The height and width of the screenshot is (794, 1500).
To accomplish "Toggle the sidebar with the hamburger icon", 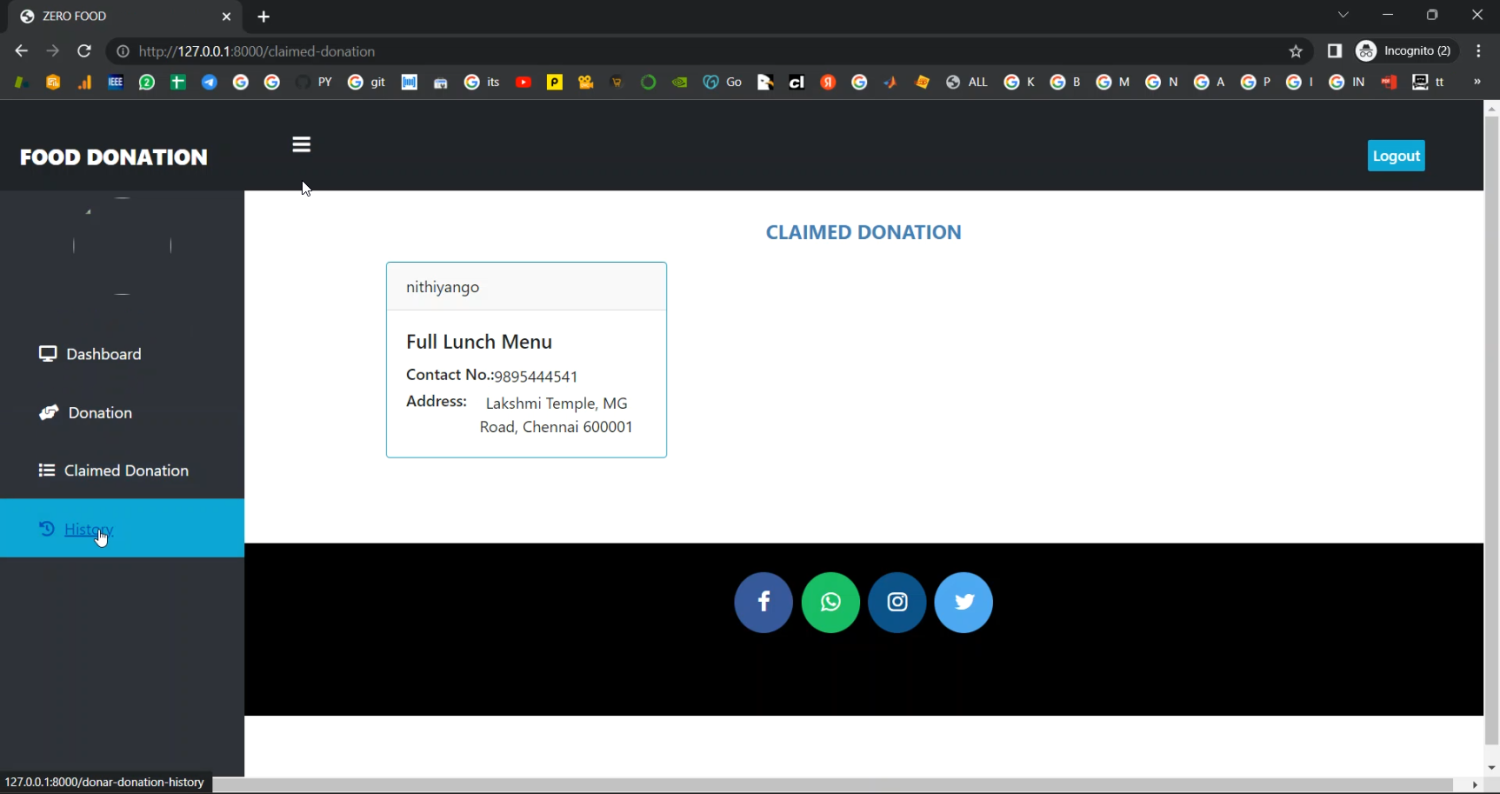I will pyautogui.click(x=301, y=145).
